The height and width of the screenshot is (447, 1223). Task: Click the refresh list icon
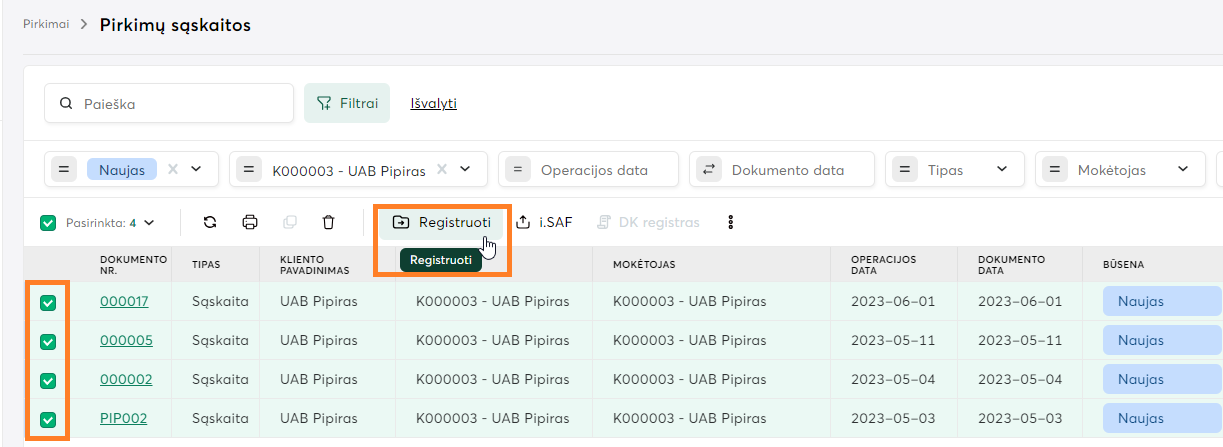click(x=210, y=222)
